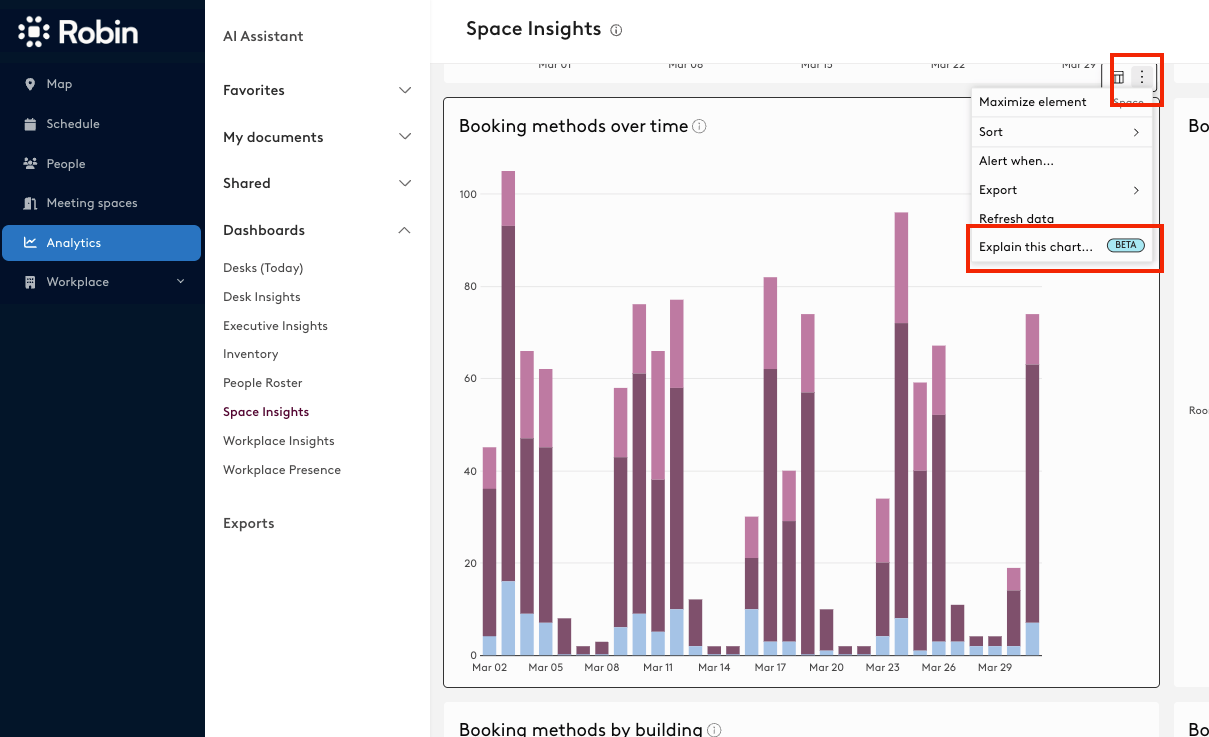Click the table view icon beside three dots
1209x737 pixels.
(x=1119, y=78)
